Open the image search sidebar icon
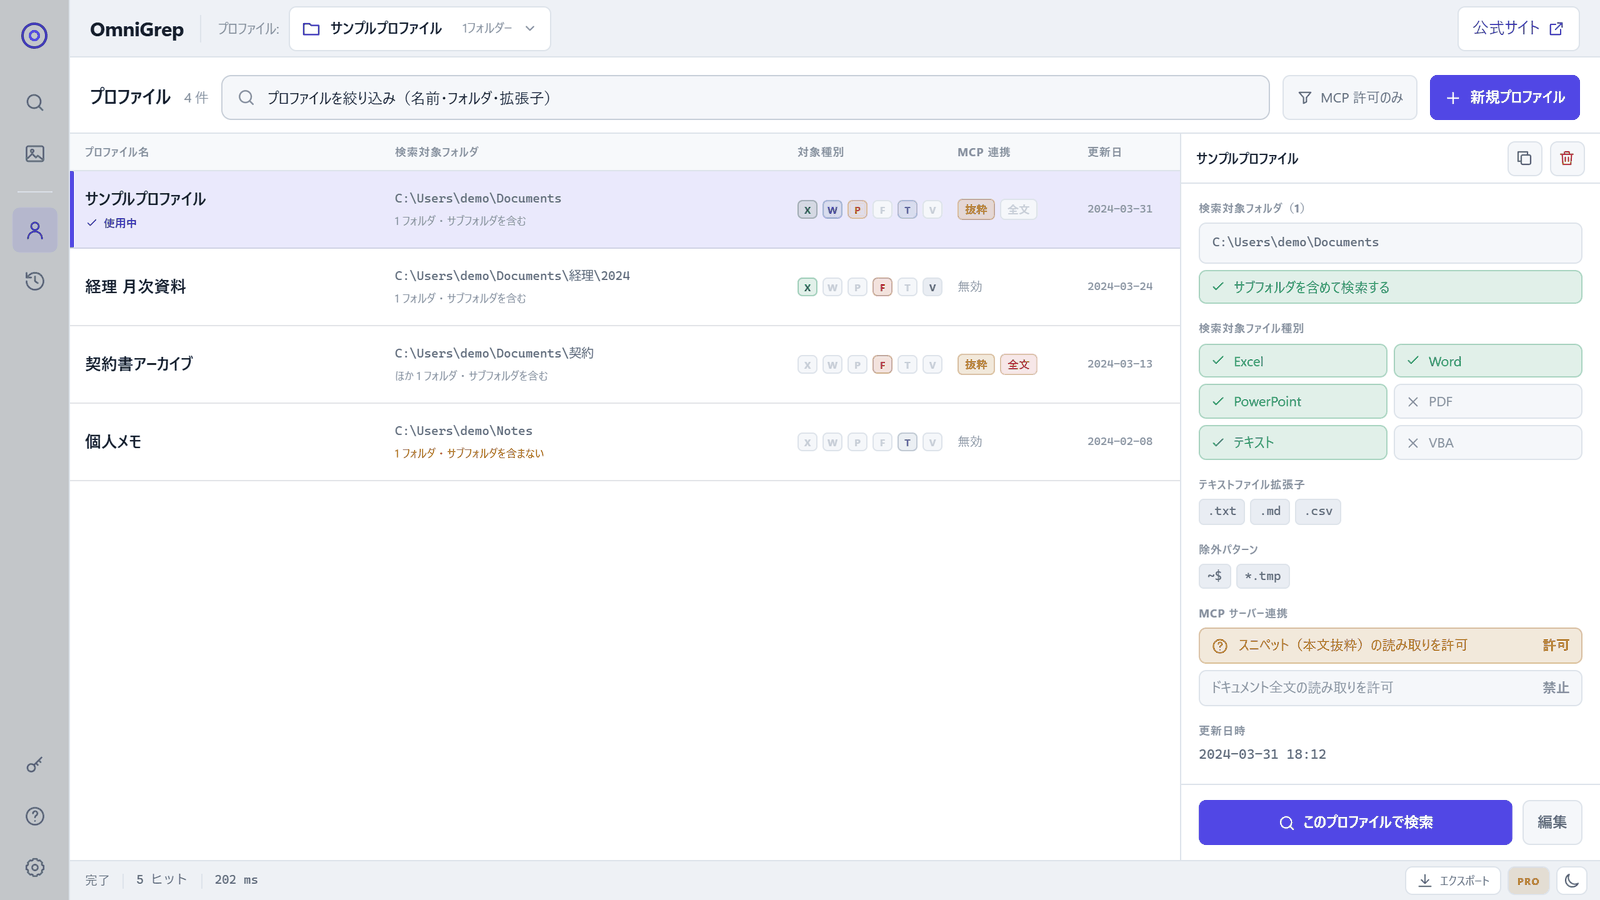 [x=35, y=153]
